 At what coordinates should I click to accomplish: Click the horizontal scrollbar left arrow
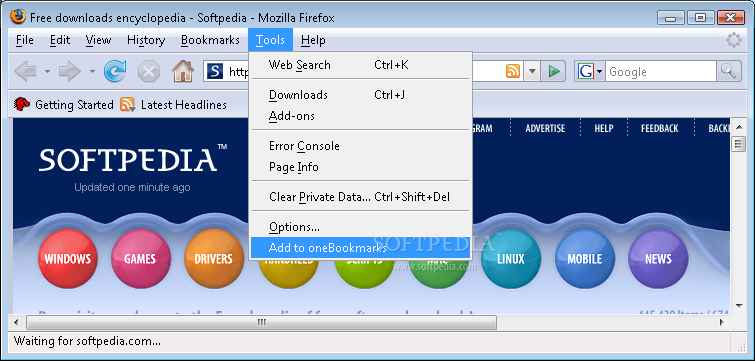pyautogui.click(x=16, y=322)
